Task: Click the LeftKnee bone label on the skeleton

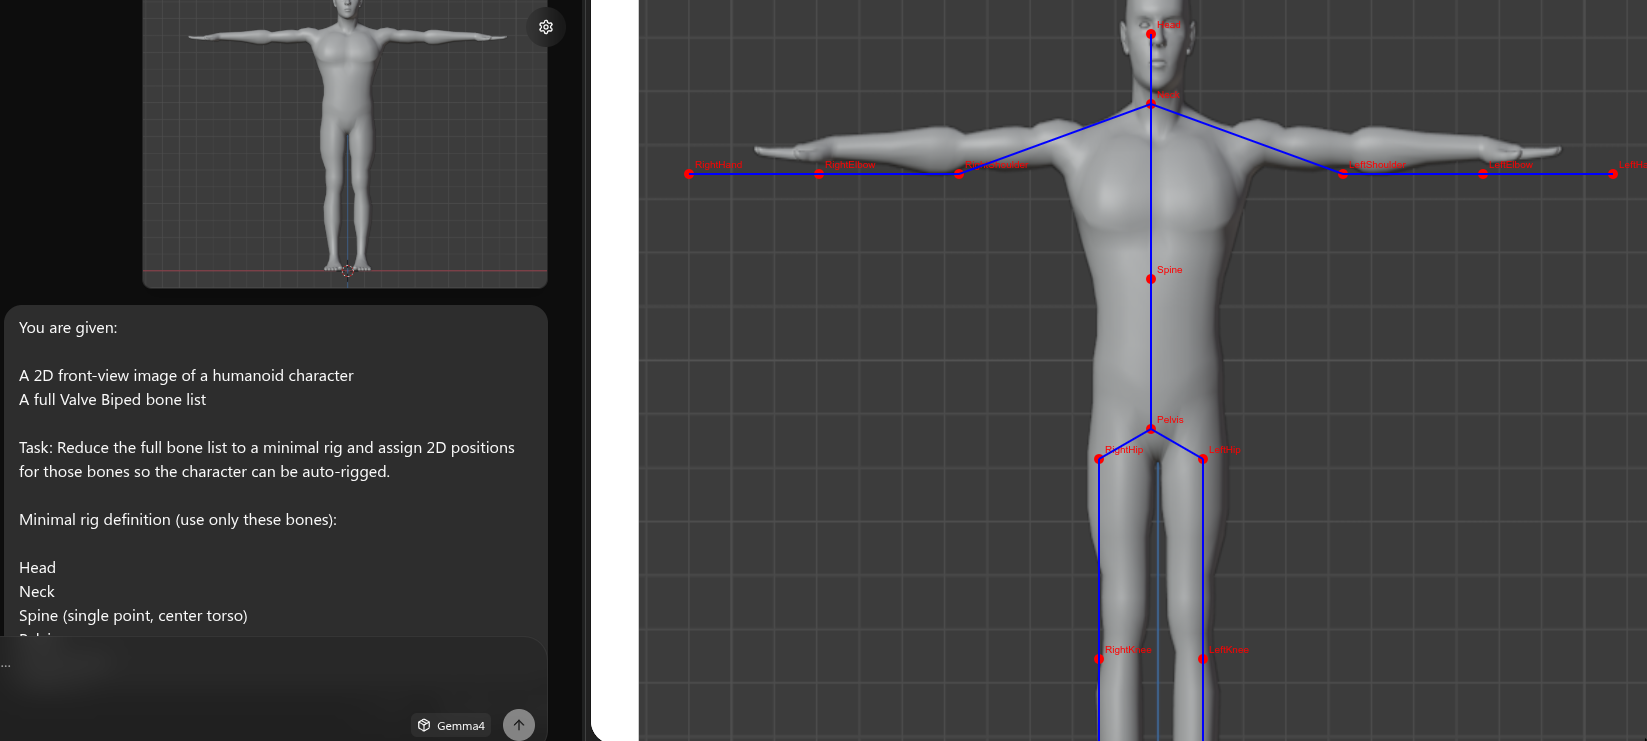Action: tap(1228, 650)
